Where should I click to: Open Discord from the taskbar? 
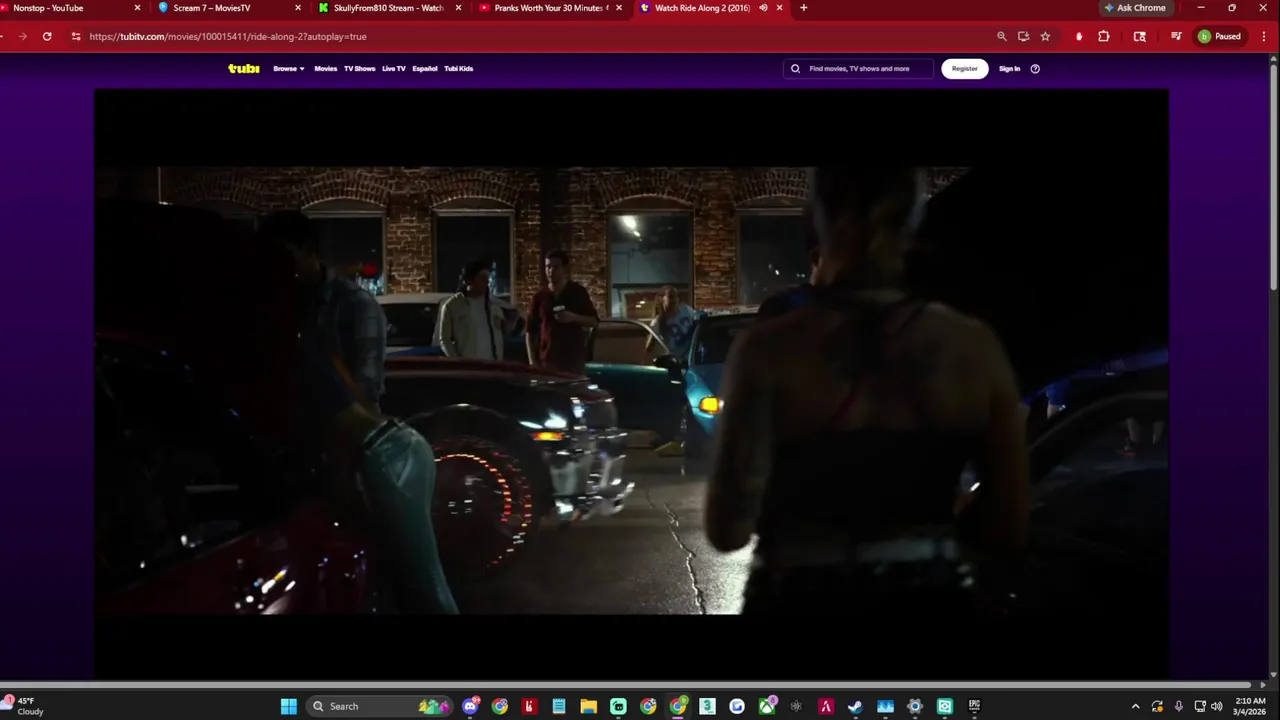(470, 706)
